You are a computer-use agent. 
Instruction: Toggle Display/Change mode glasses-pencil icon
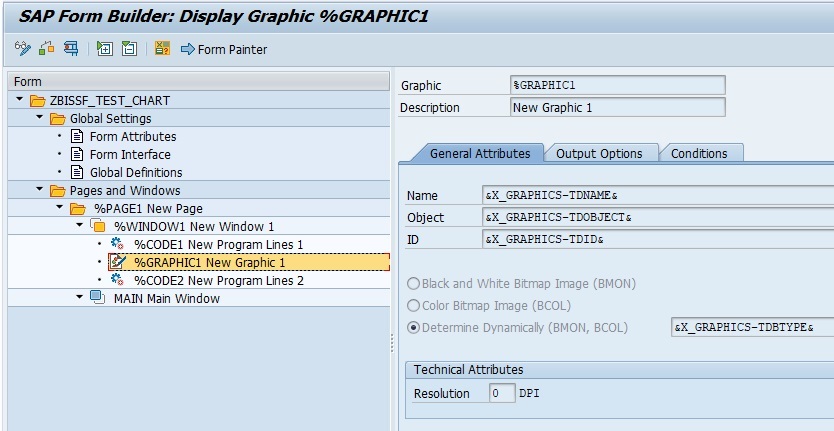click(22, 49)
